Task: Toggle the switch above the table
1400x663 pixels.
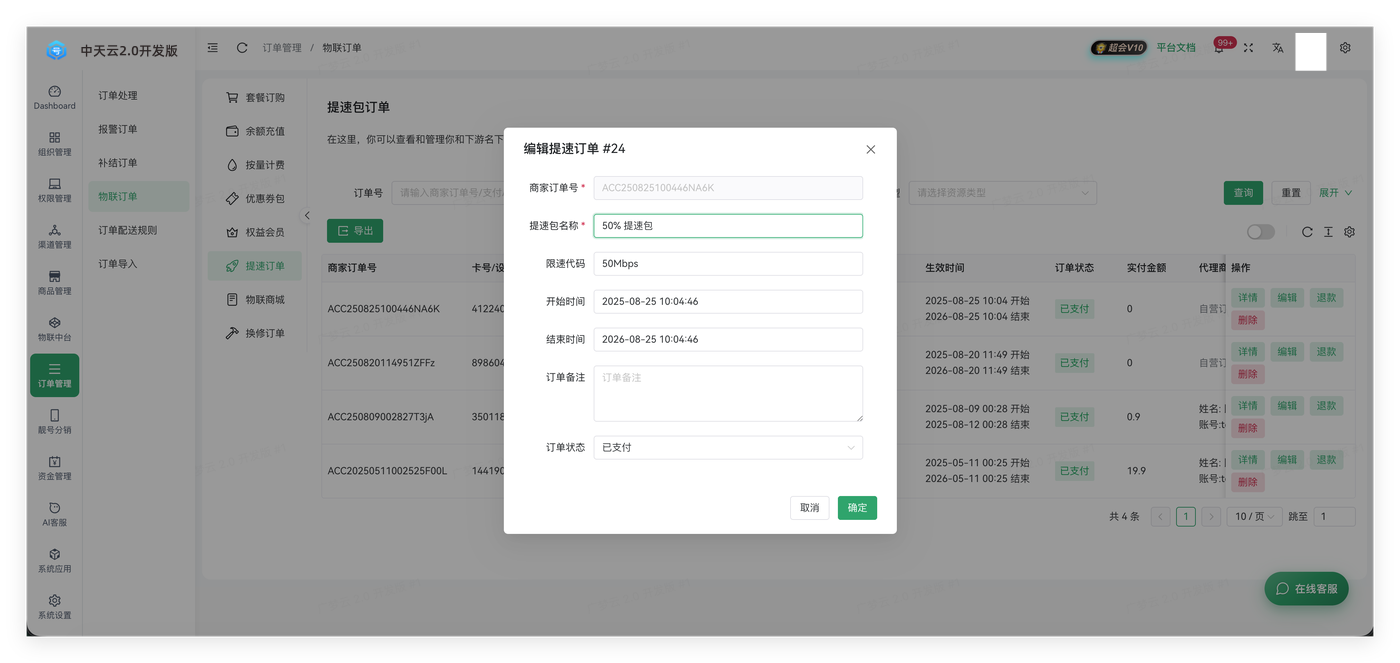Action: coord(1260,232)
